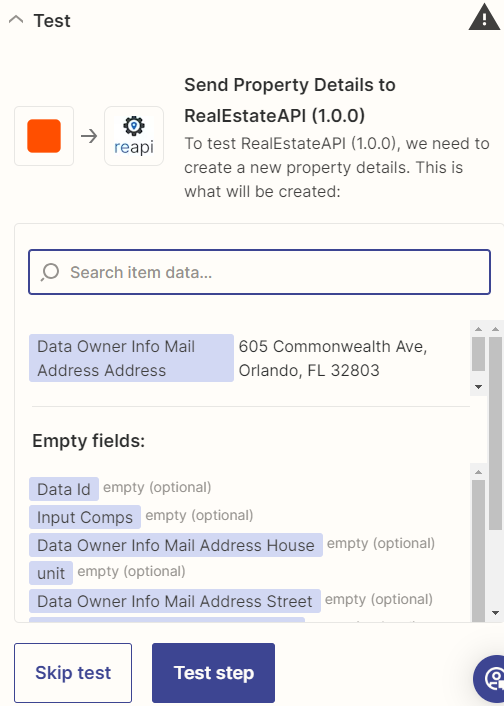
Task: Click the Test step button
Action: [213, 673]
